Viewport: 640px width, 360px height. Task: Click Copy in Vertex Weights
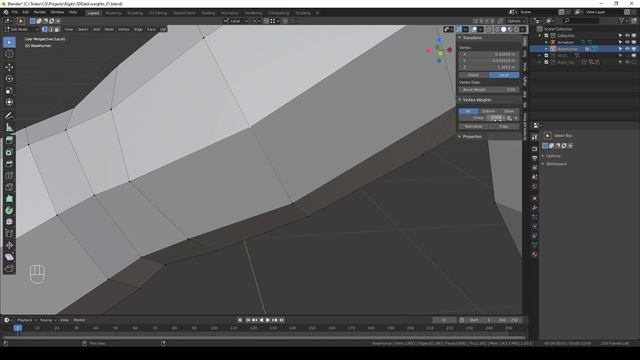(x=504, y=127)
